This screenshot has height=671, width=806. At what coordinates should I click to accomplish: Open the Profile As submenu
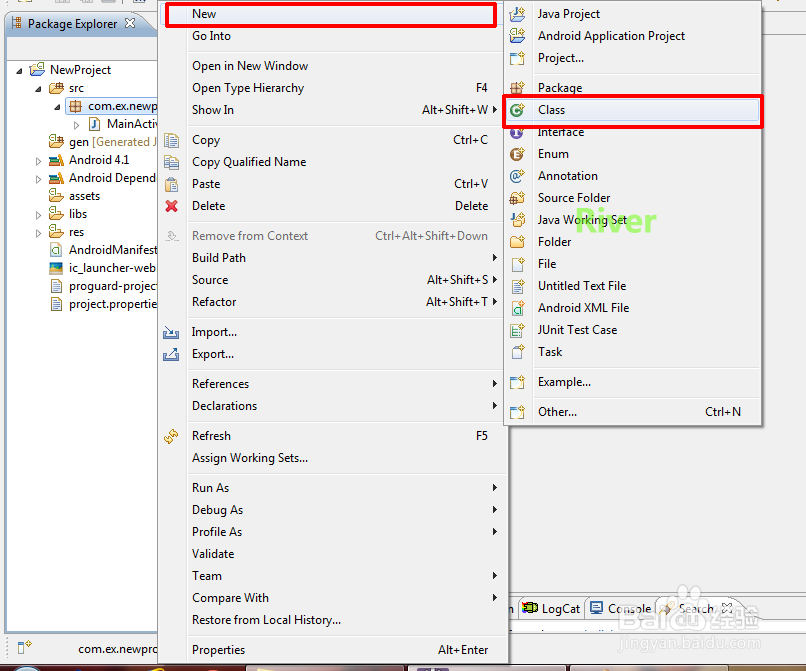pos(334,532)
